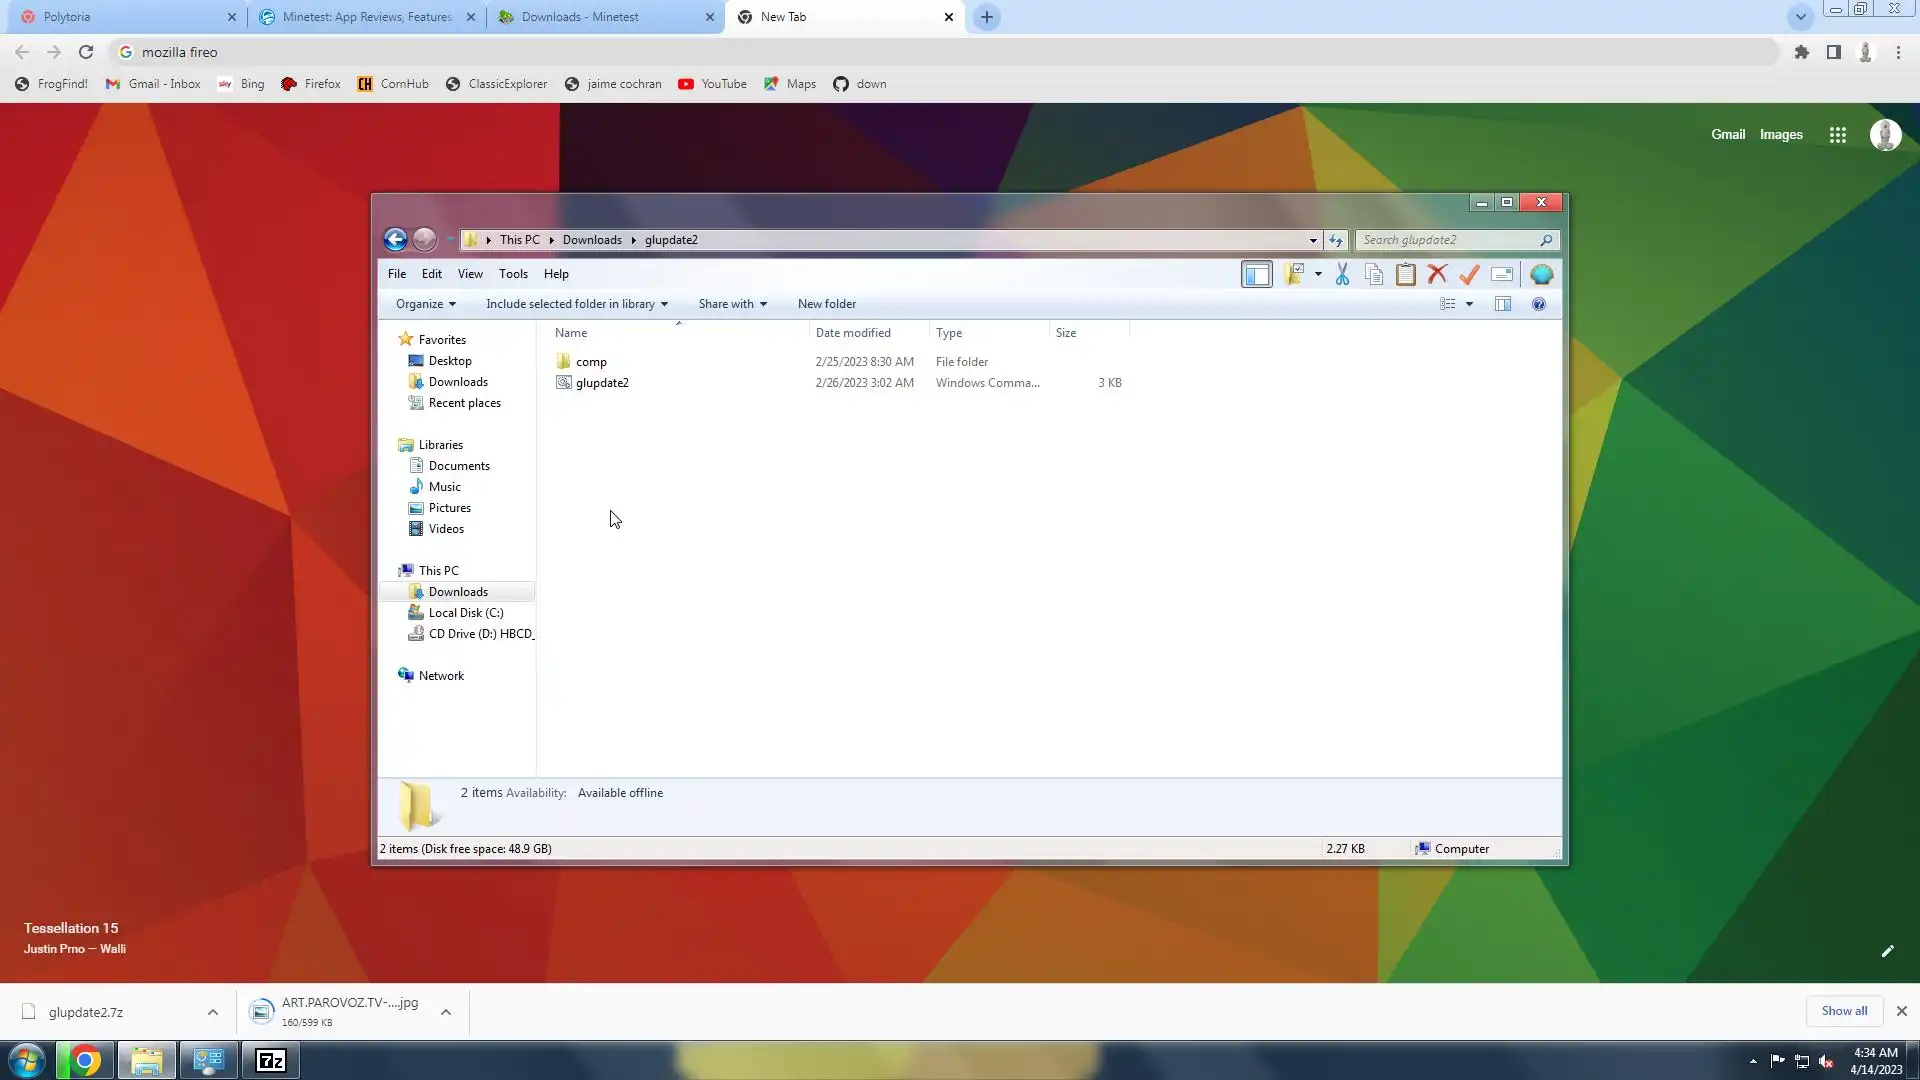Open the view options dropdown arrow

click(x=1469, y=304)
